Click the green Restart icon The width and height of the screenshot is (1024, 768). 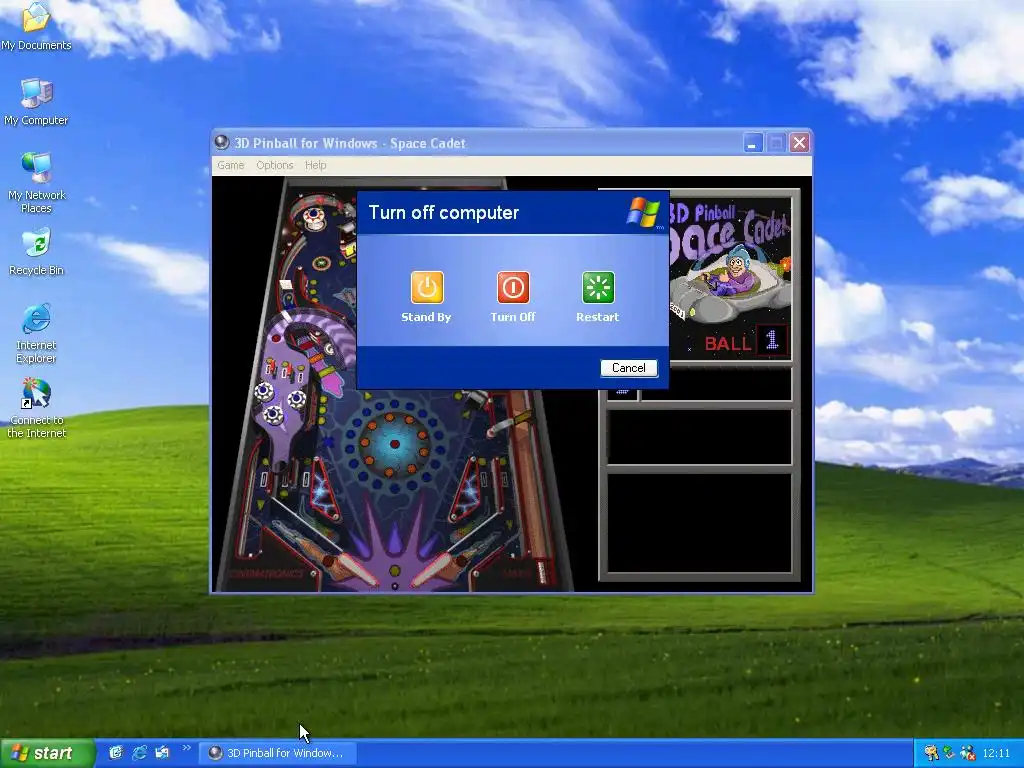click(x=598, y=287)
